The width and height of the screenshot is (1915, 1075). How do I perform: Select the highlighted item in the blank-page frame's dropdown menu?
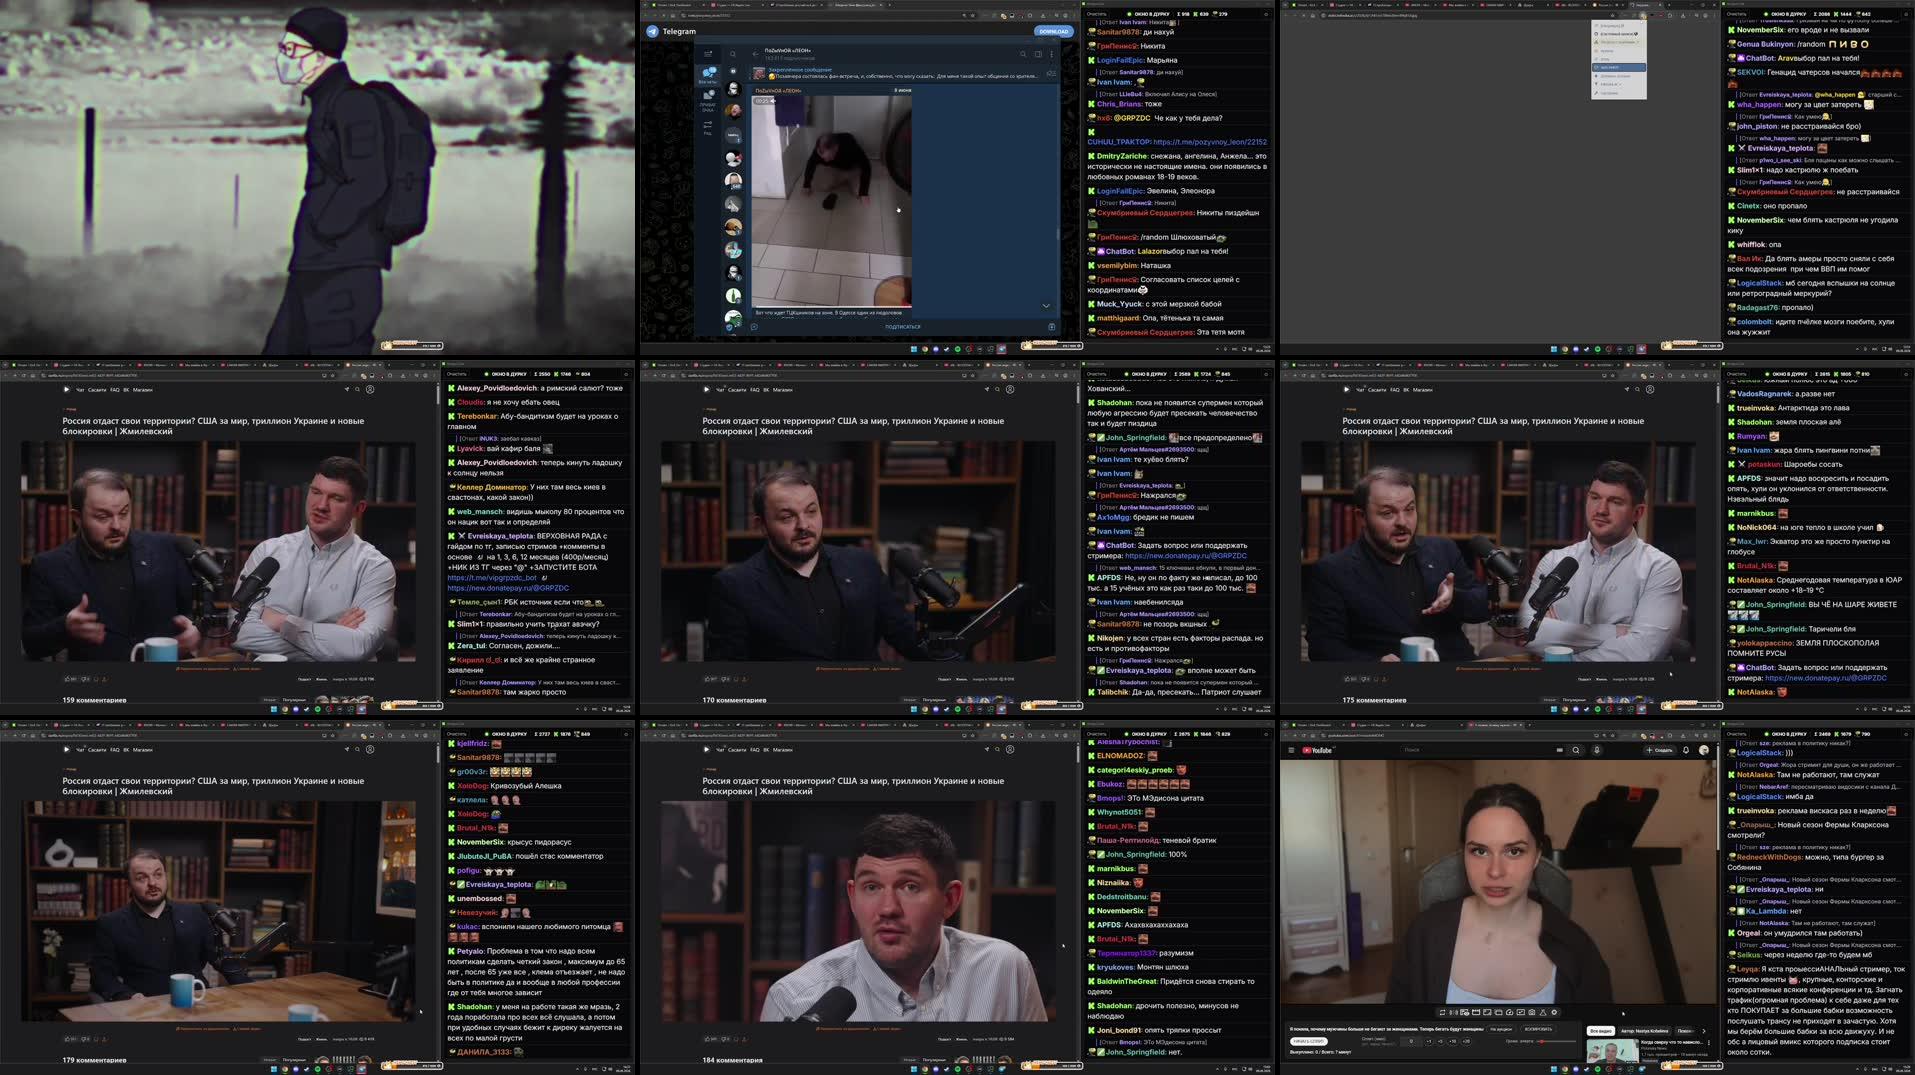click(x=1619, y=67)
